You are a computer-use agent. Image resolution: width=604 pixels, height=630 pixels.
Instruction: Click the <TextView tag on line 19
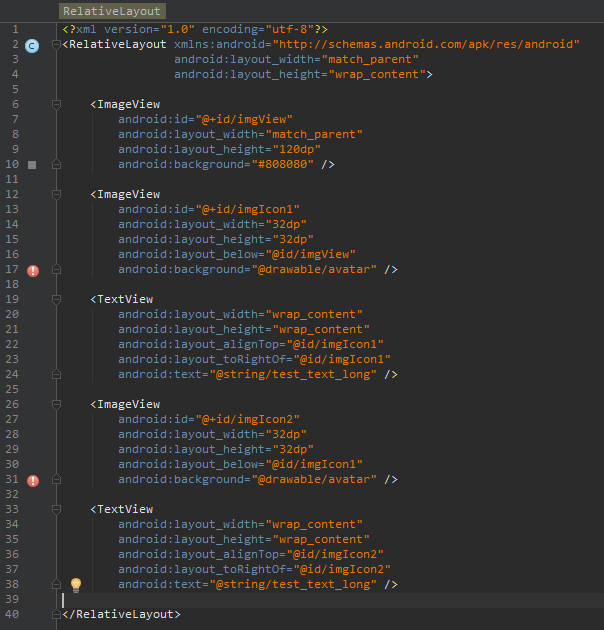click(122, 299)
